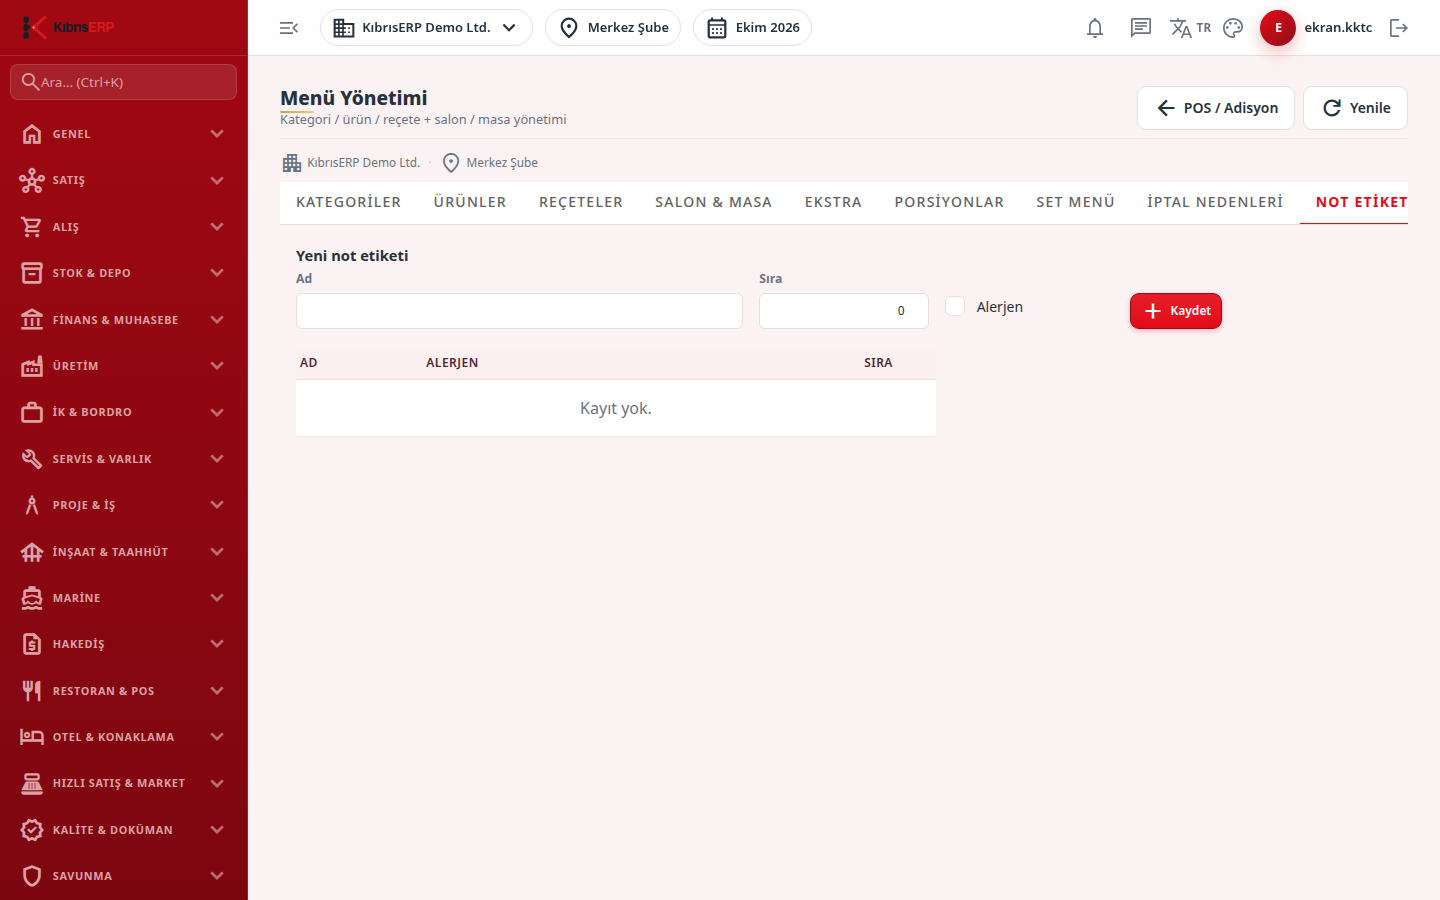Expand the Servis & Varlık chevron
The height and width of the screenshot is (900, 1440).
coord(217,459)
